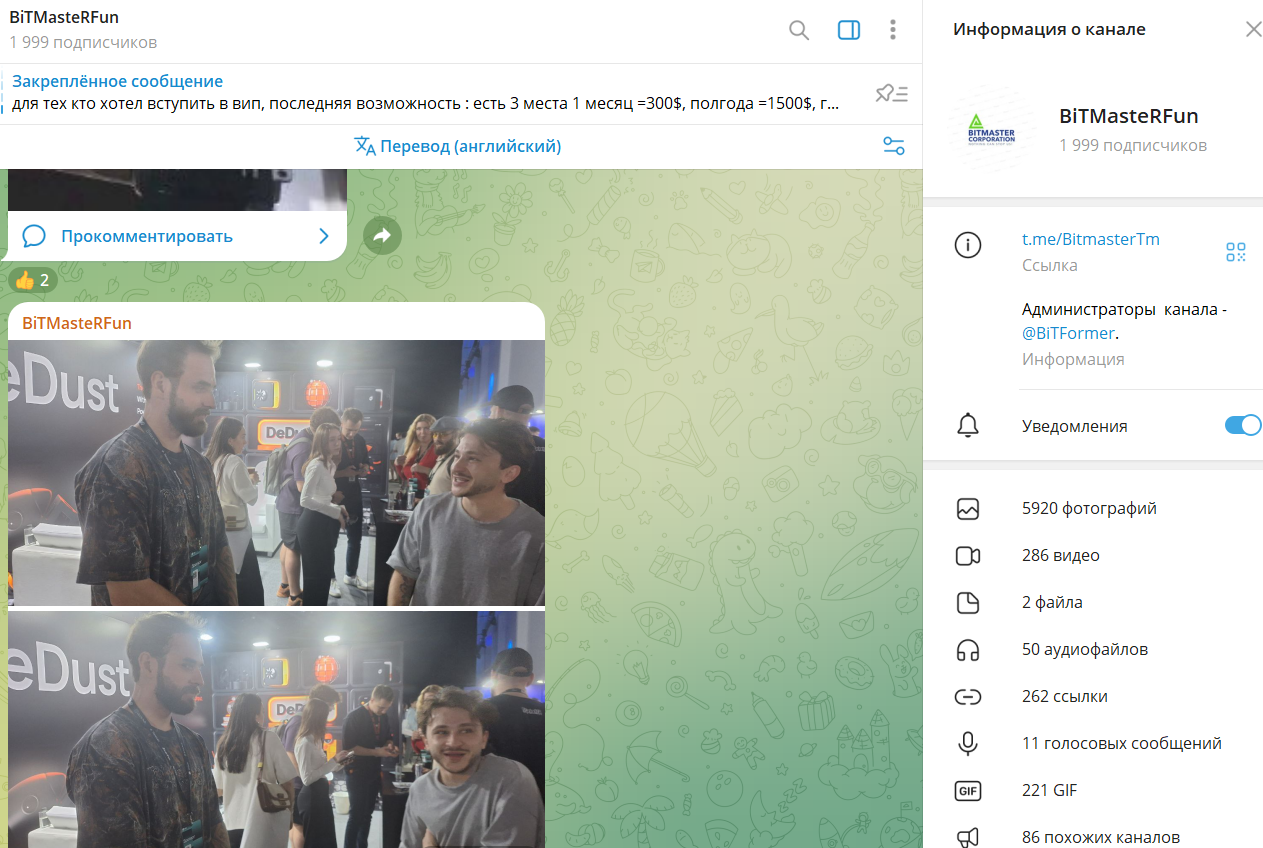Open the three-dot channel menu
Image resolution: width=1263 pixels, height=848 pixels.
(x=893, y=30)
